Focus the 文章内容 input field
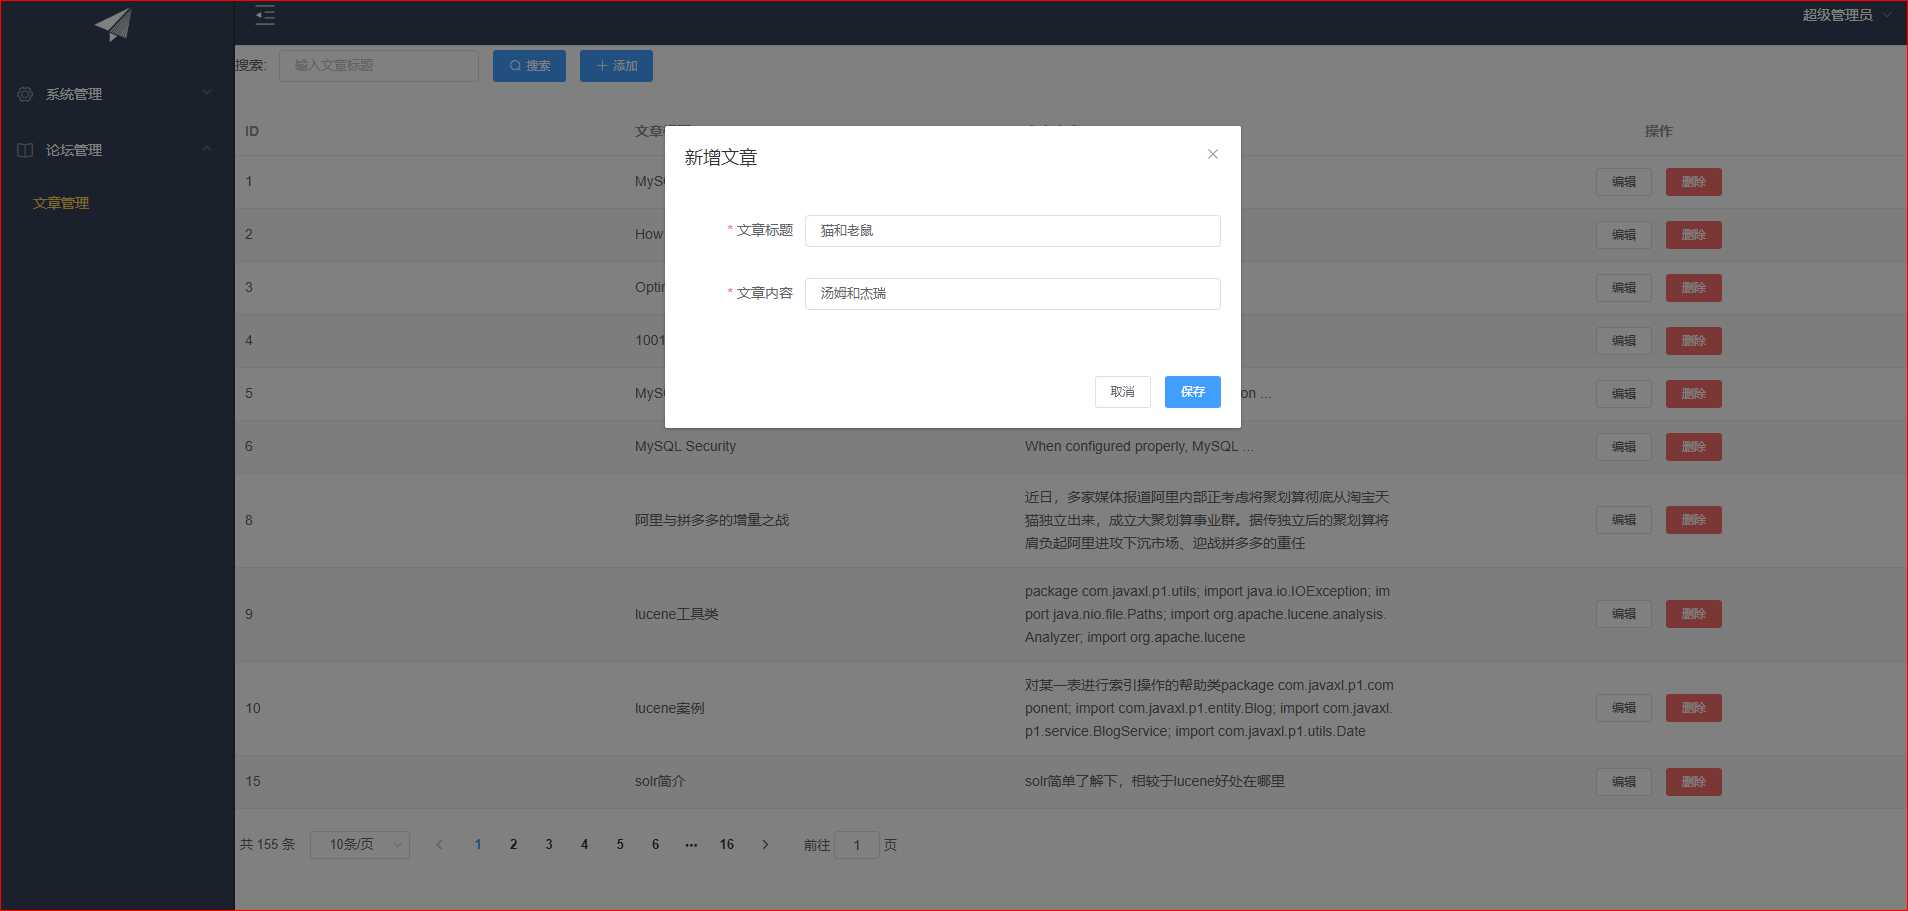Image resolution: width=1908 pixels, height=911 pixels. pos(1012,294)
